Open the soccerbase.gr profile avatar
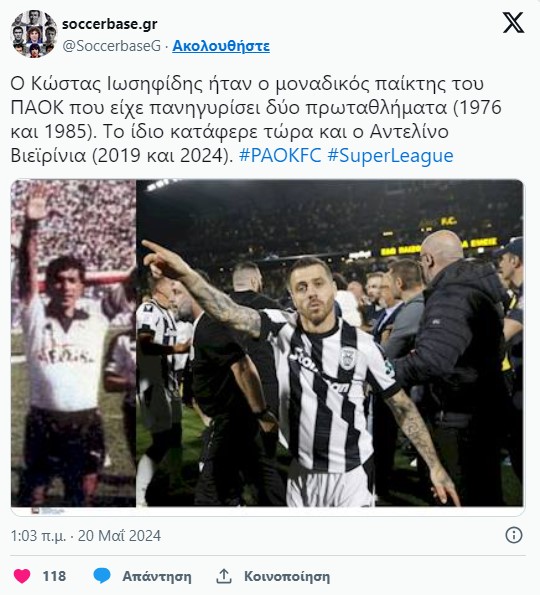Screen dimensions: 540x595 pyautogui.click(x=34, y=34)
